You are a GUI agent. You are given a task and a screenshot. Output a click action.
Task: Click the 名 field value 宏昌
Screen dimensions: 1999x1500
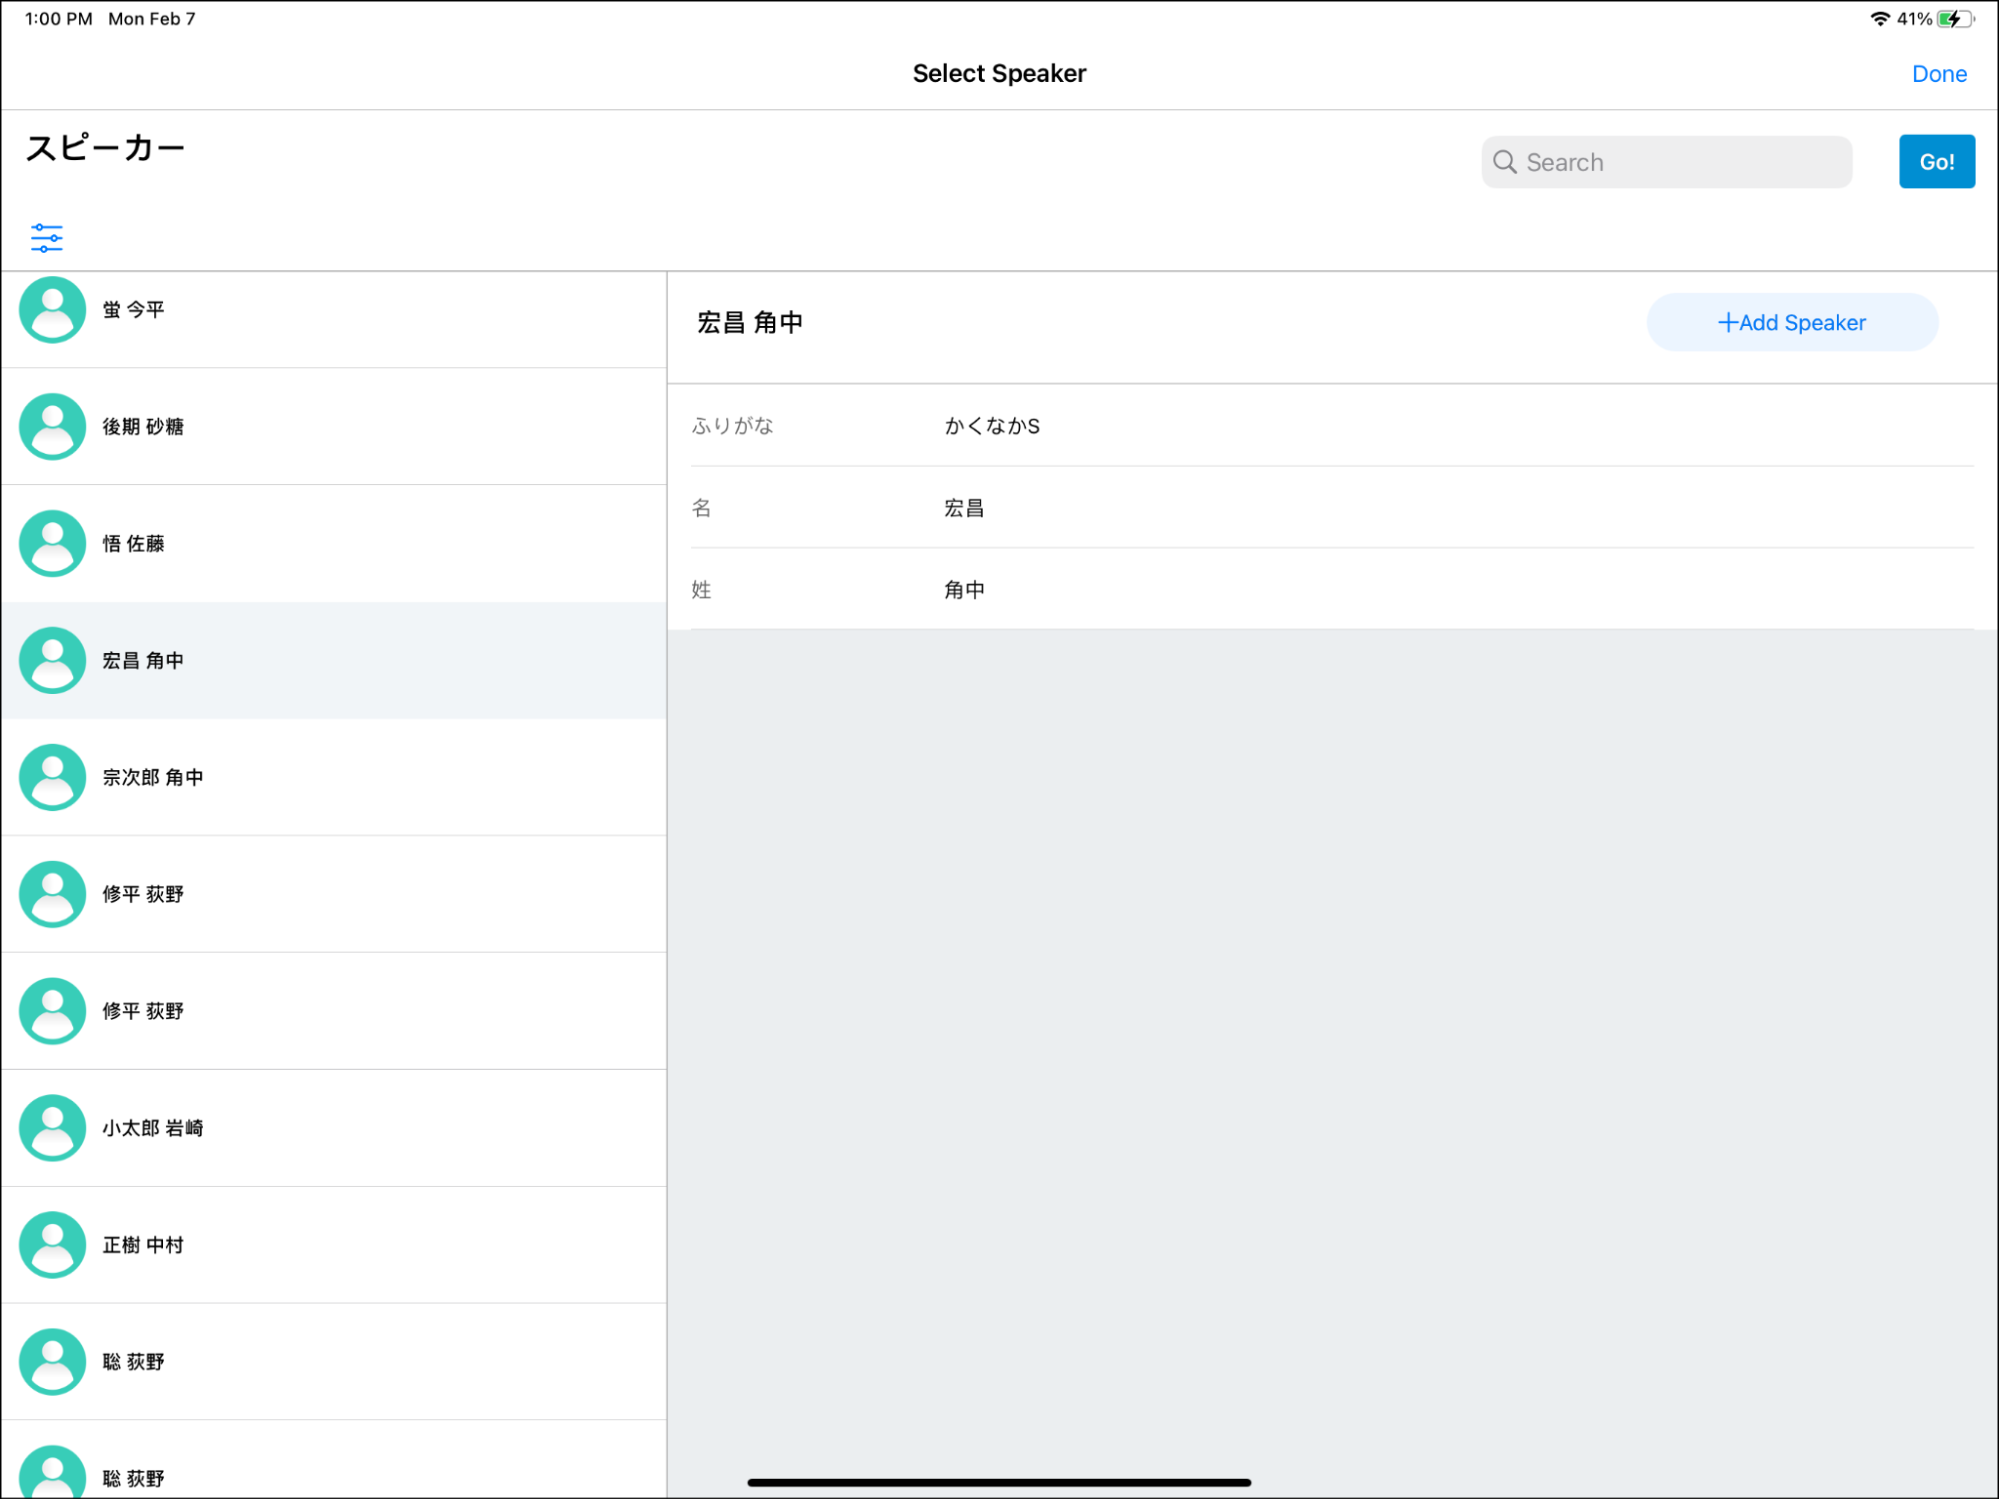963,508
